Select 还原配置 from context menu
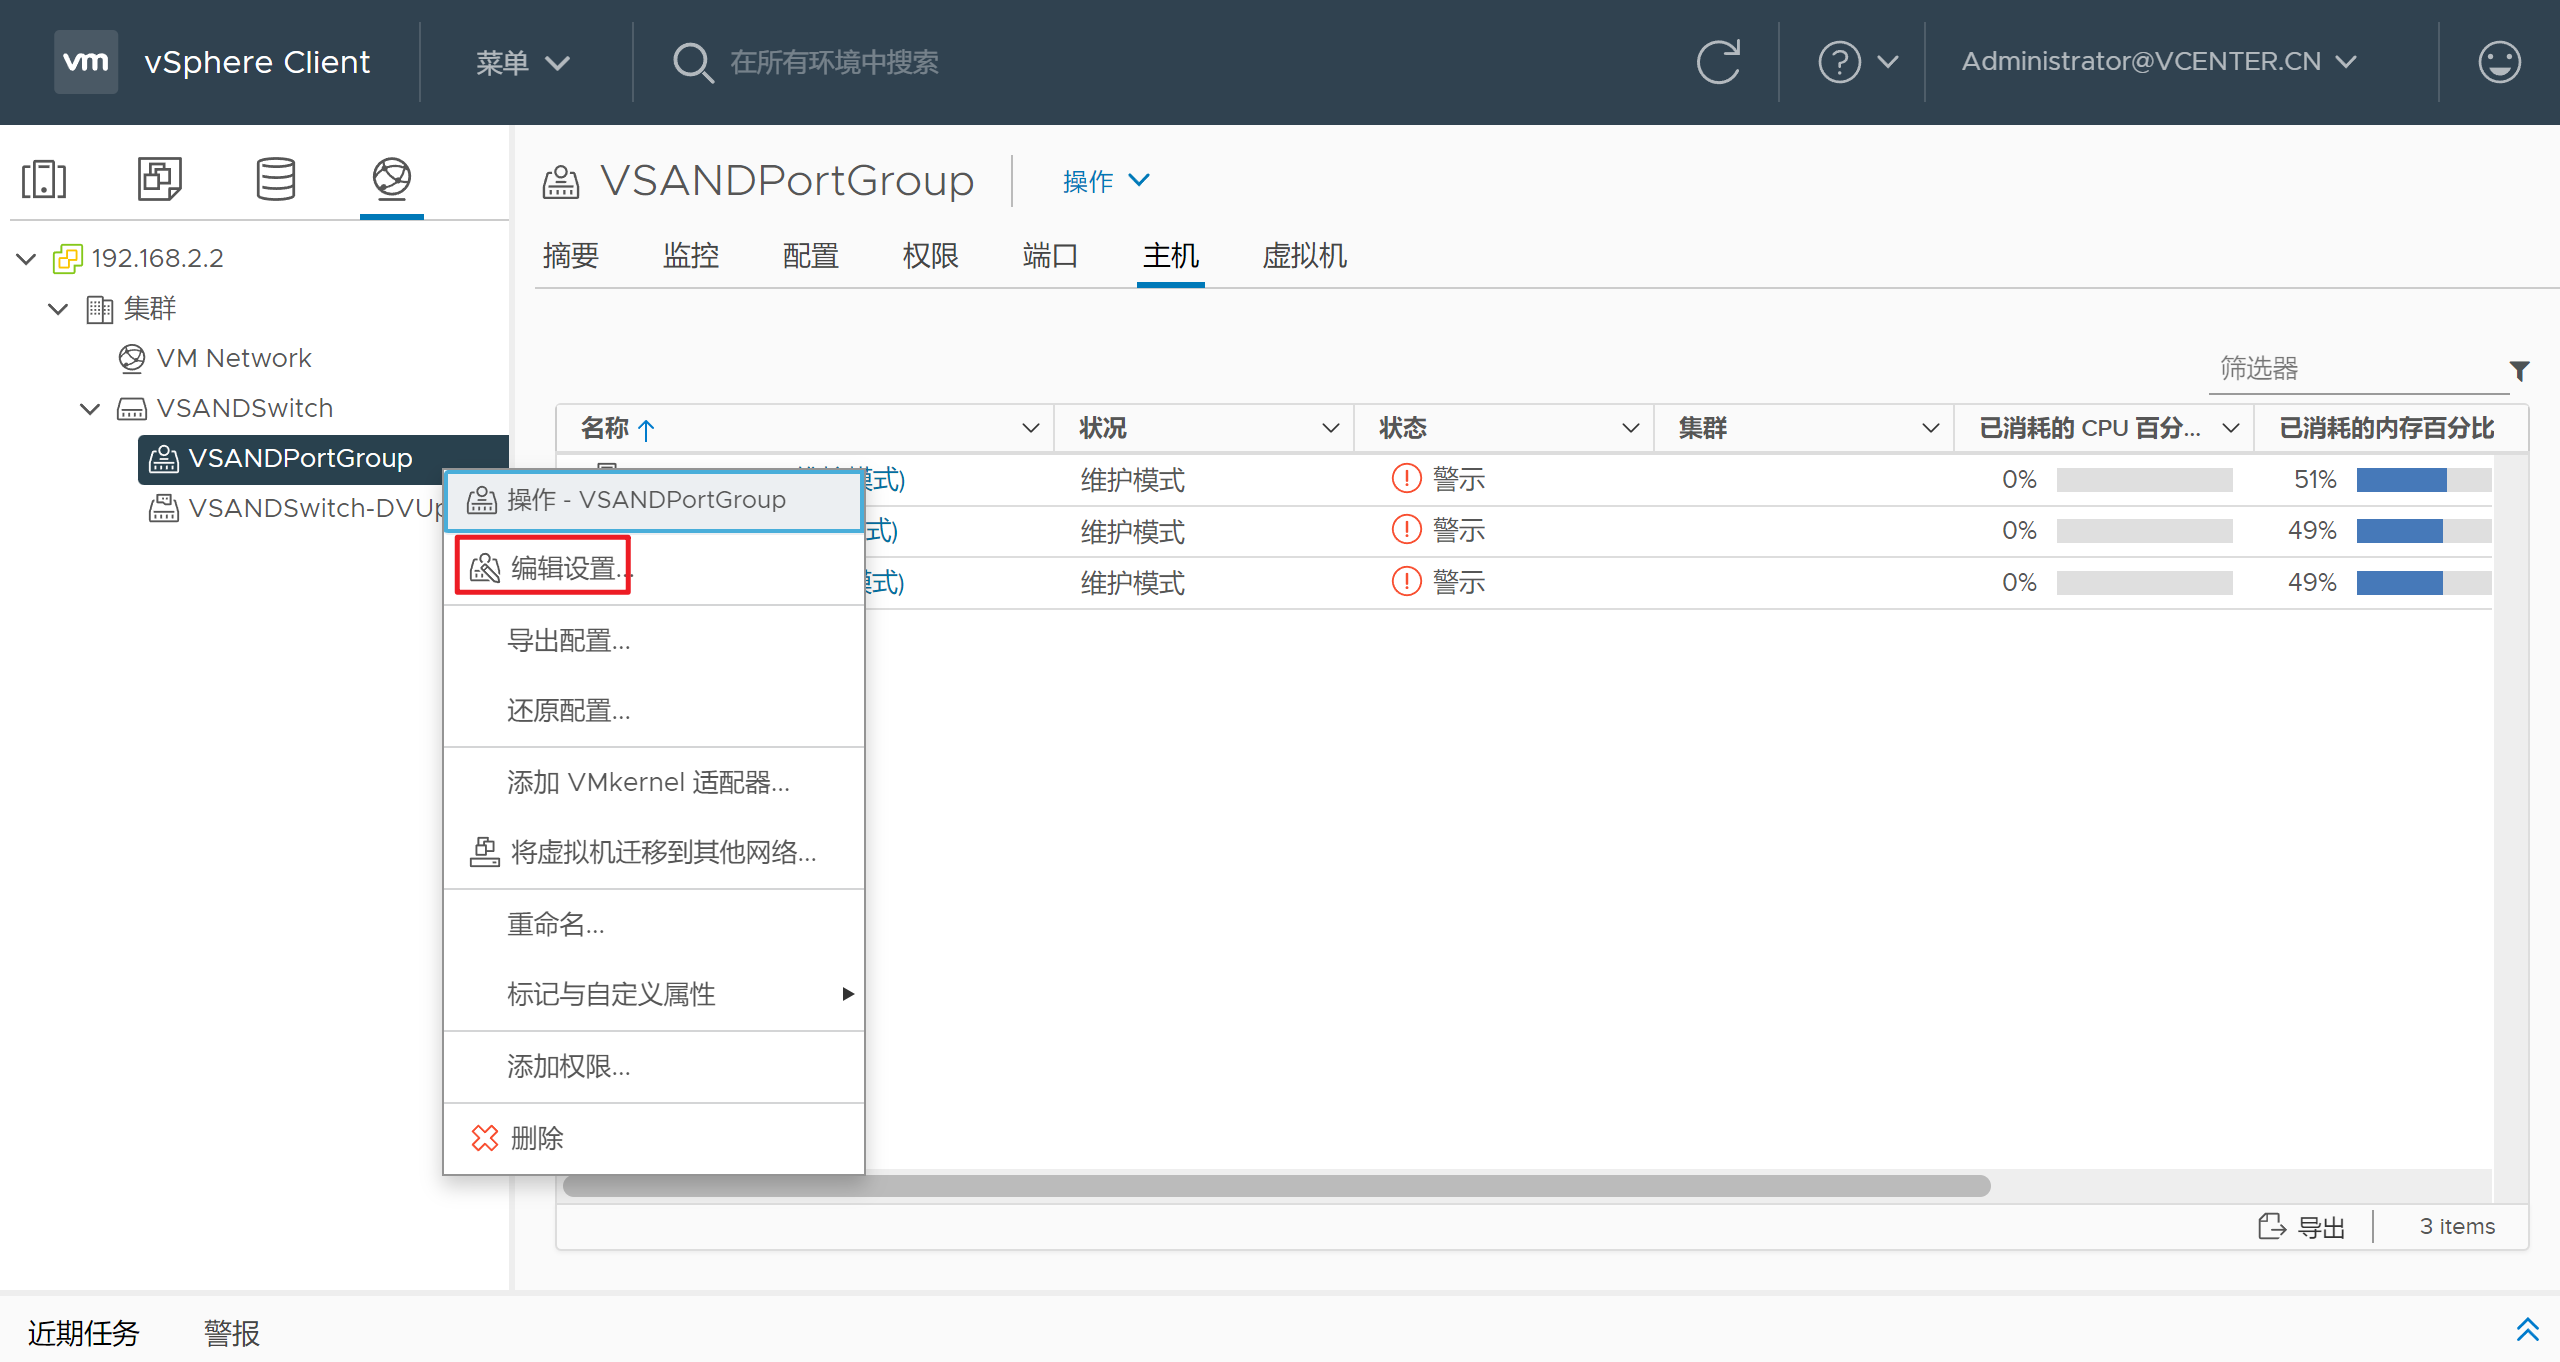 654,711
